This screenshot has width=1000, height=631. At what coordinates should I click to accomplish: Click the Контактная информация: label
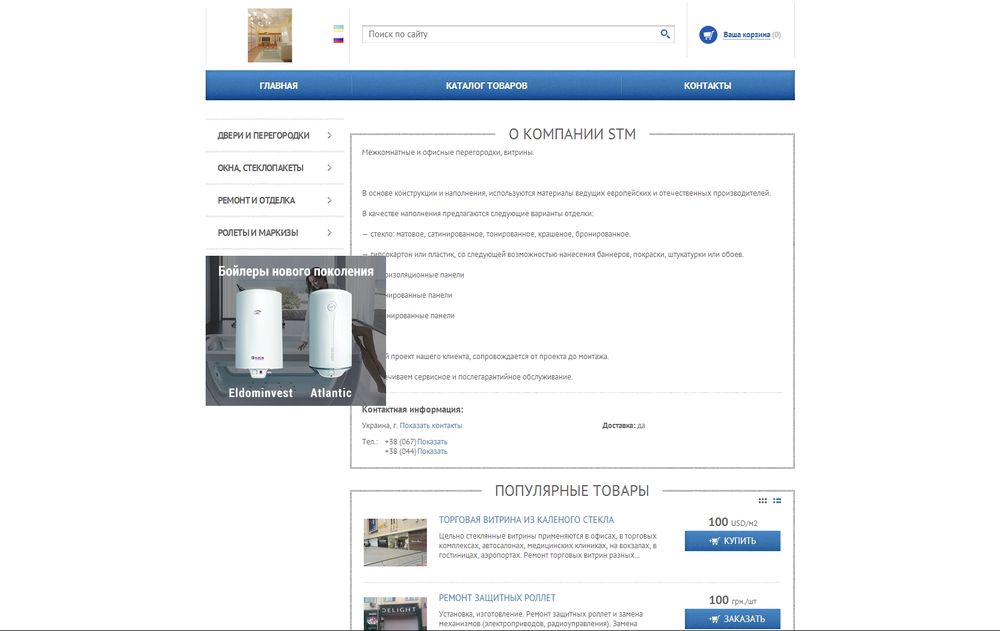pyautogui.click(x=413, y=410)
